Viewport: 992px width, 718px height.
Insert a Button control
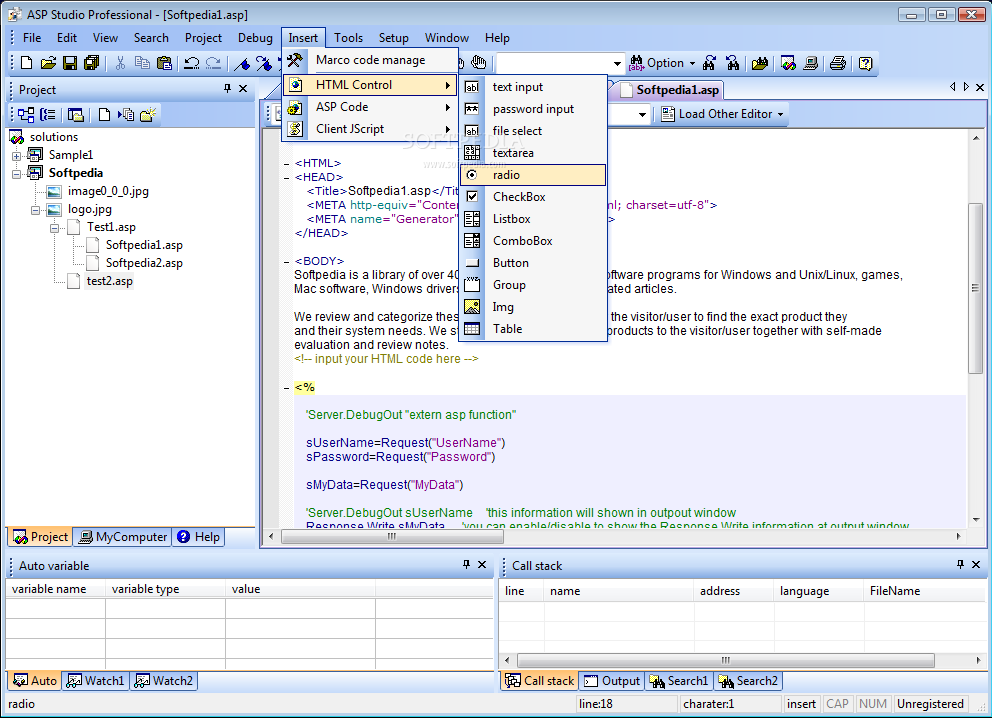tap(533, 263)
